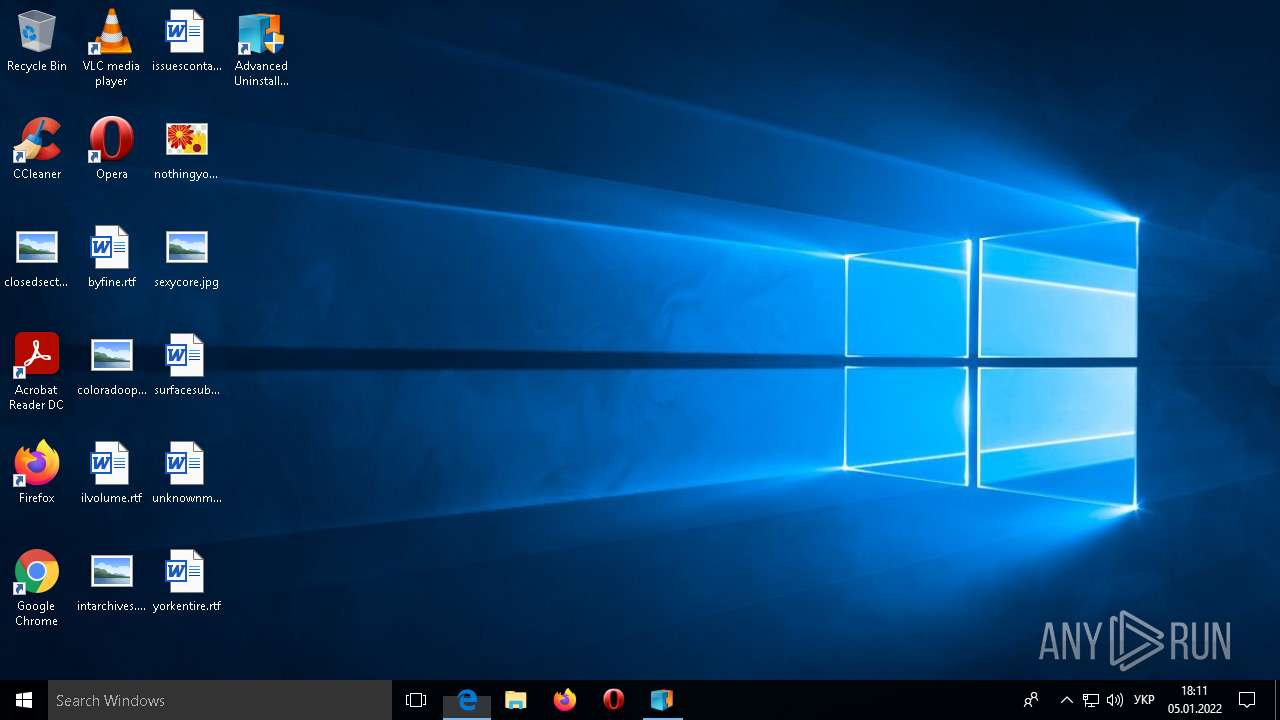Launch Firefox from the taskbar
The width and height of the screenshot is (1280, 720).
coord(565,700)
